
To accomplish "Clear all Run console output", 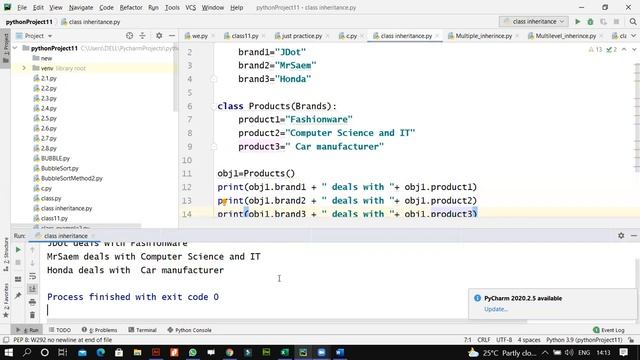I will click(x=33, y=315).
